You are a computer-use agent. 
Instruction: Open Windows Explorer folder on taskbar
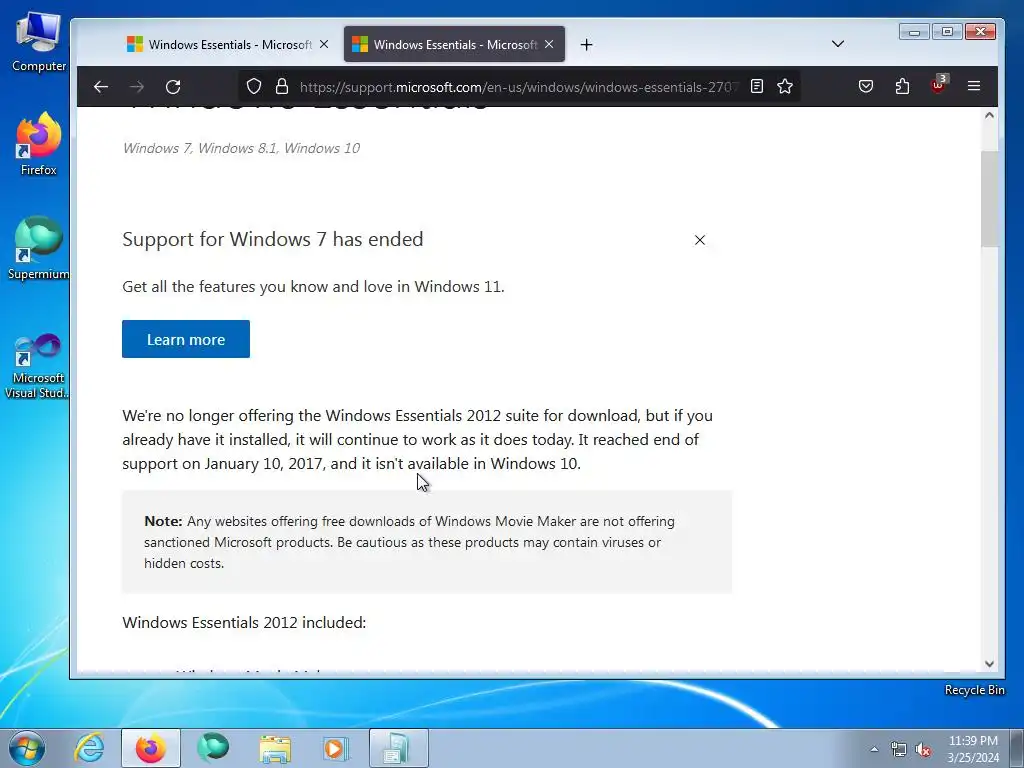275,748
